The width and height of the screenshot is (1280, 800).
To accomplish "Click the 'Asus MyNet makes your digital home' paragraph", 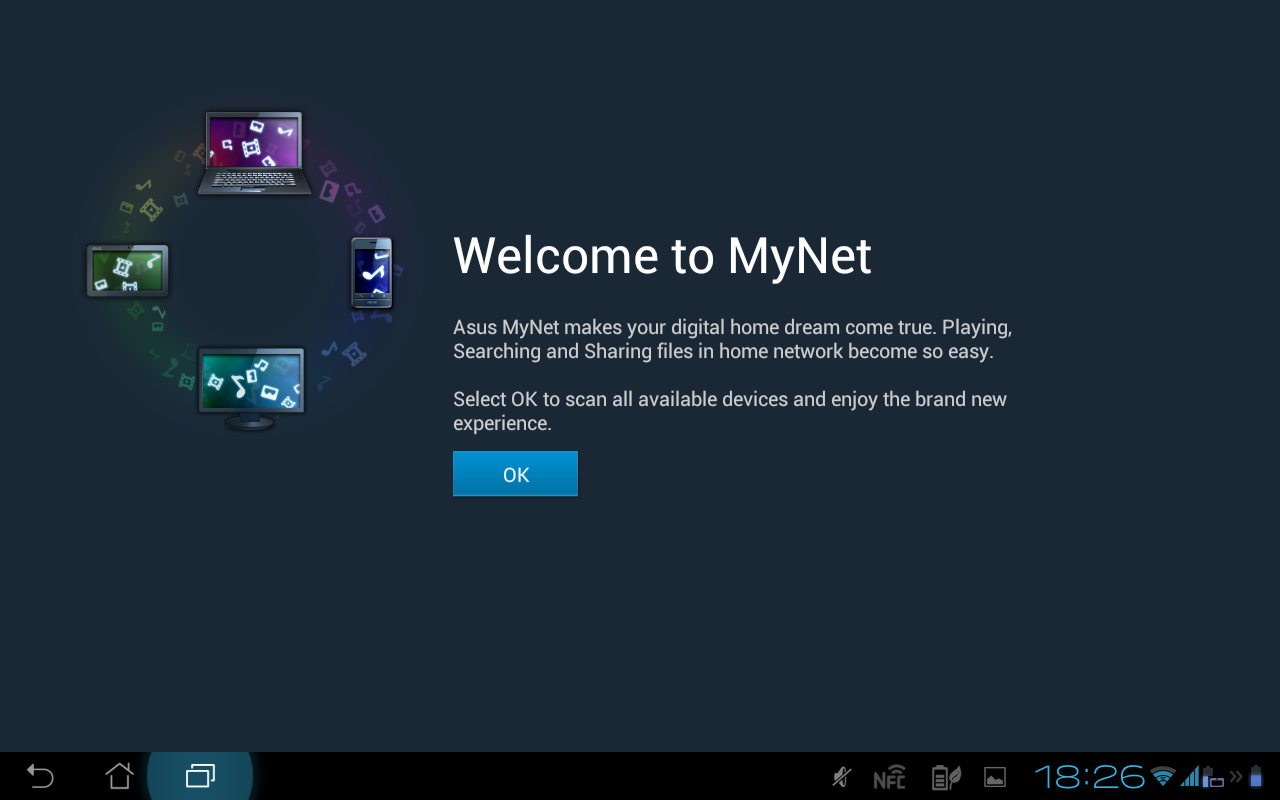I will coord(733,339).
